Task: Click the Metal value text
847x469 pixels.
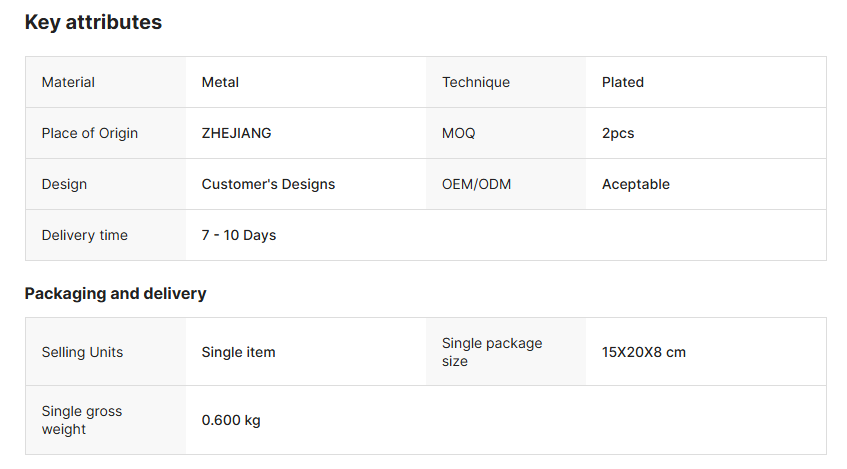Action: 220,82
